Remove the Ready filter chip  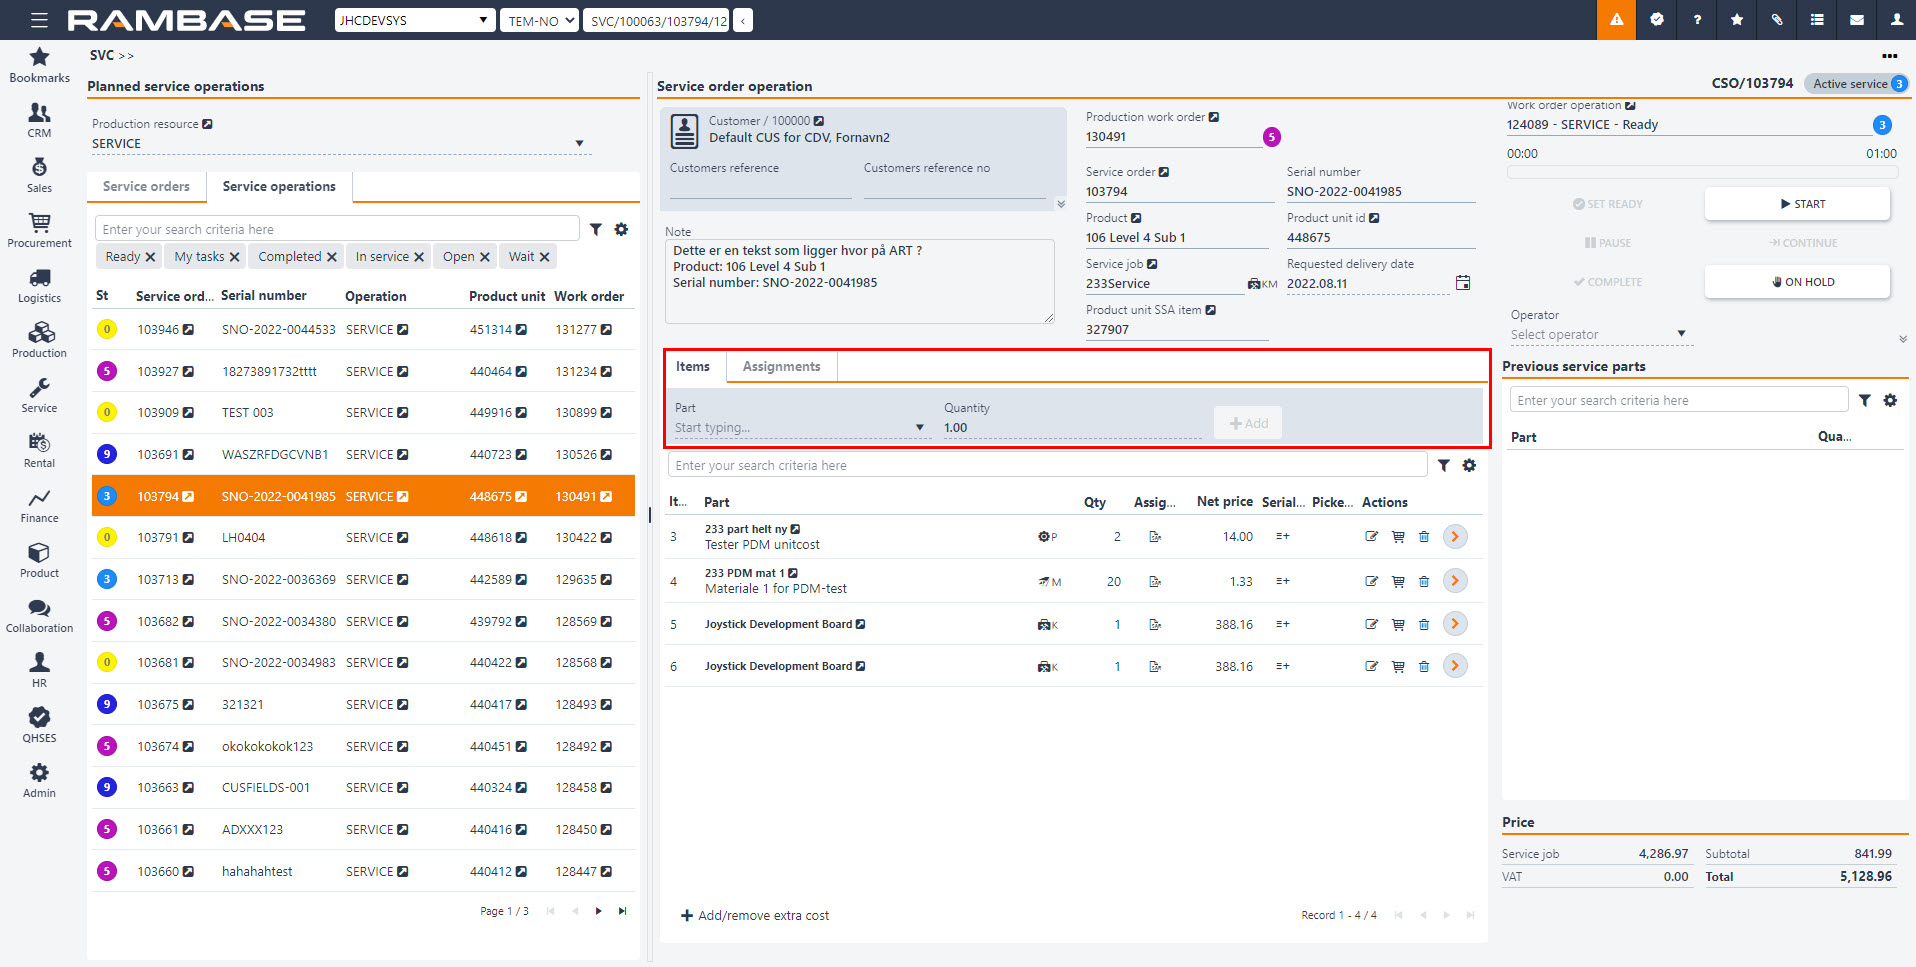[150, 257]
